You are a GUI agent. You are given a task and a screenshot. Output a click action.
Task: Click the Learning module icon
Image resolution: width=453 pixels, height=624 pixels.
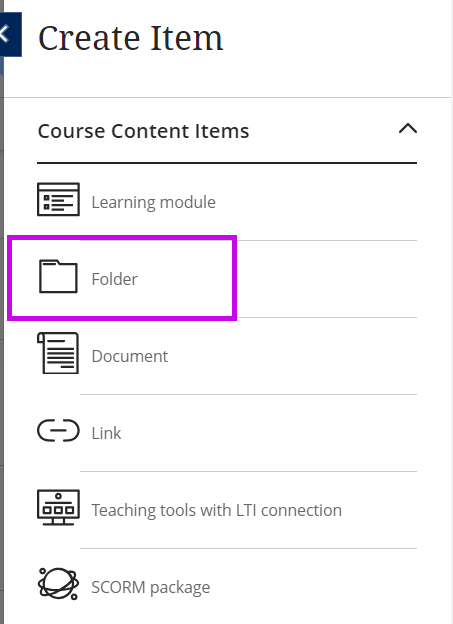[x=58, y=199]
